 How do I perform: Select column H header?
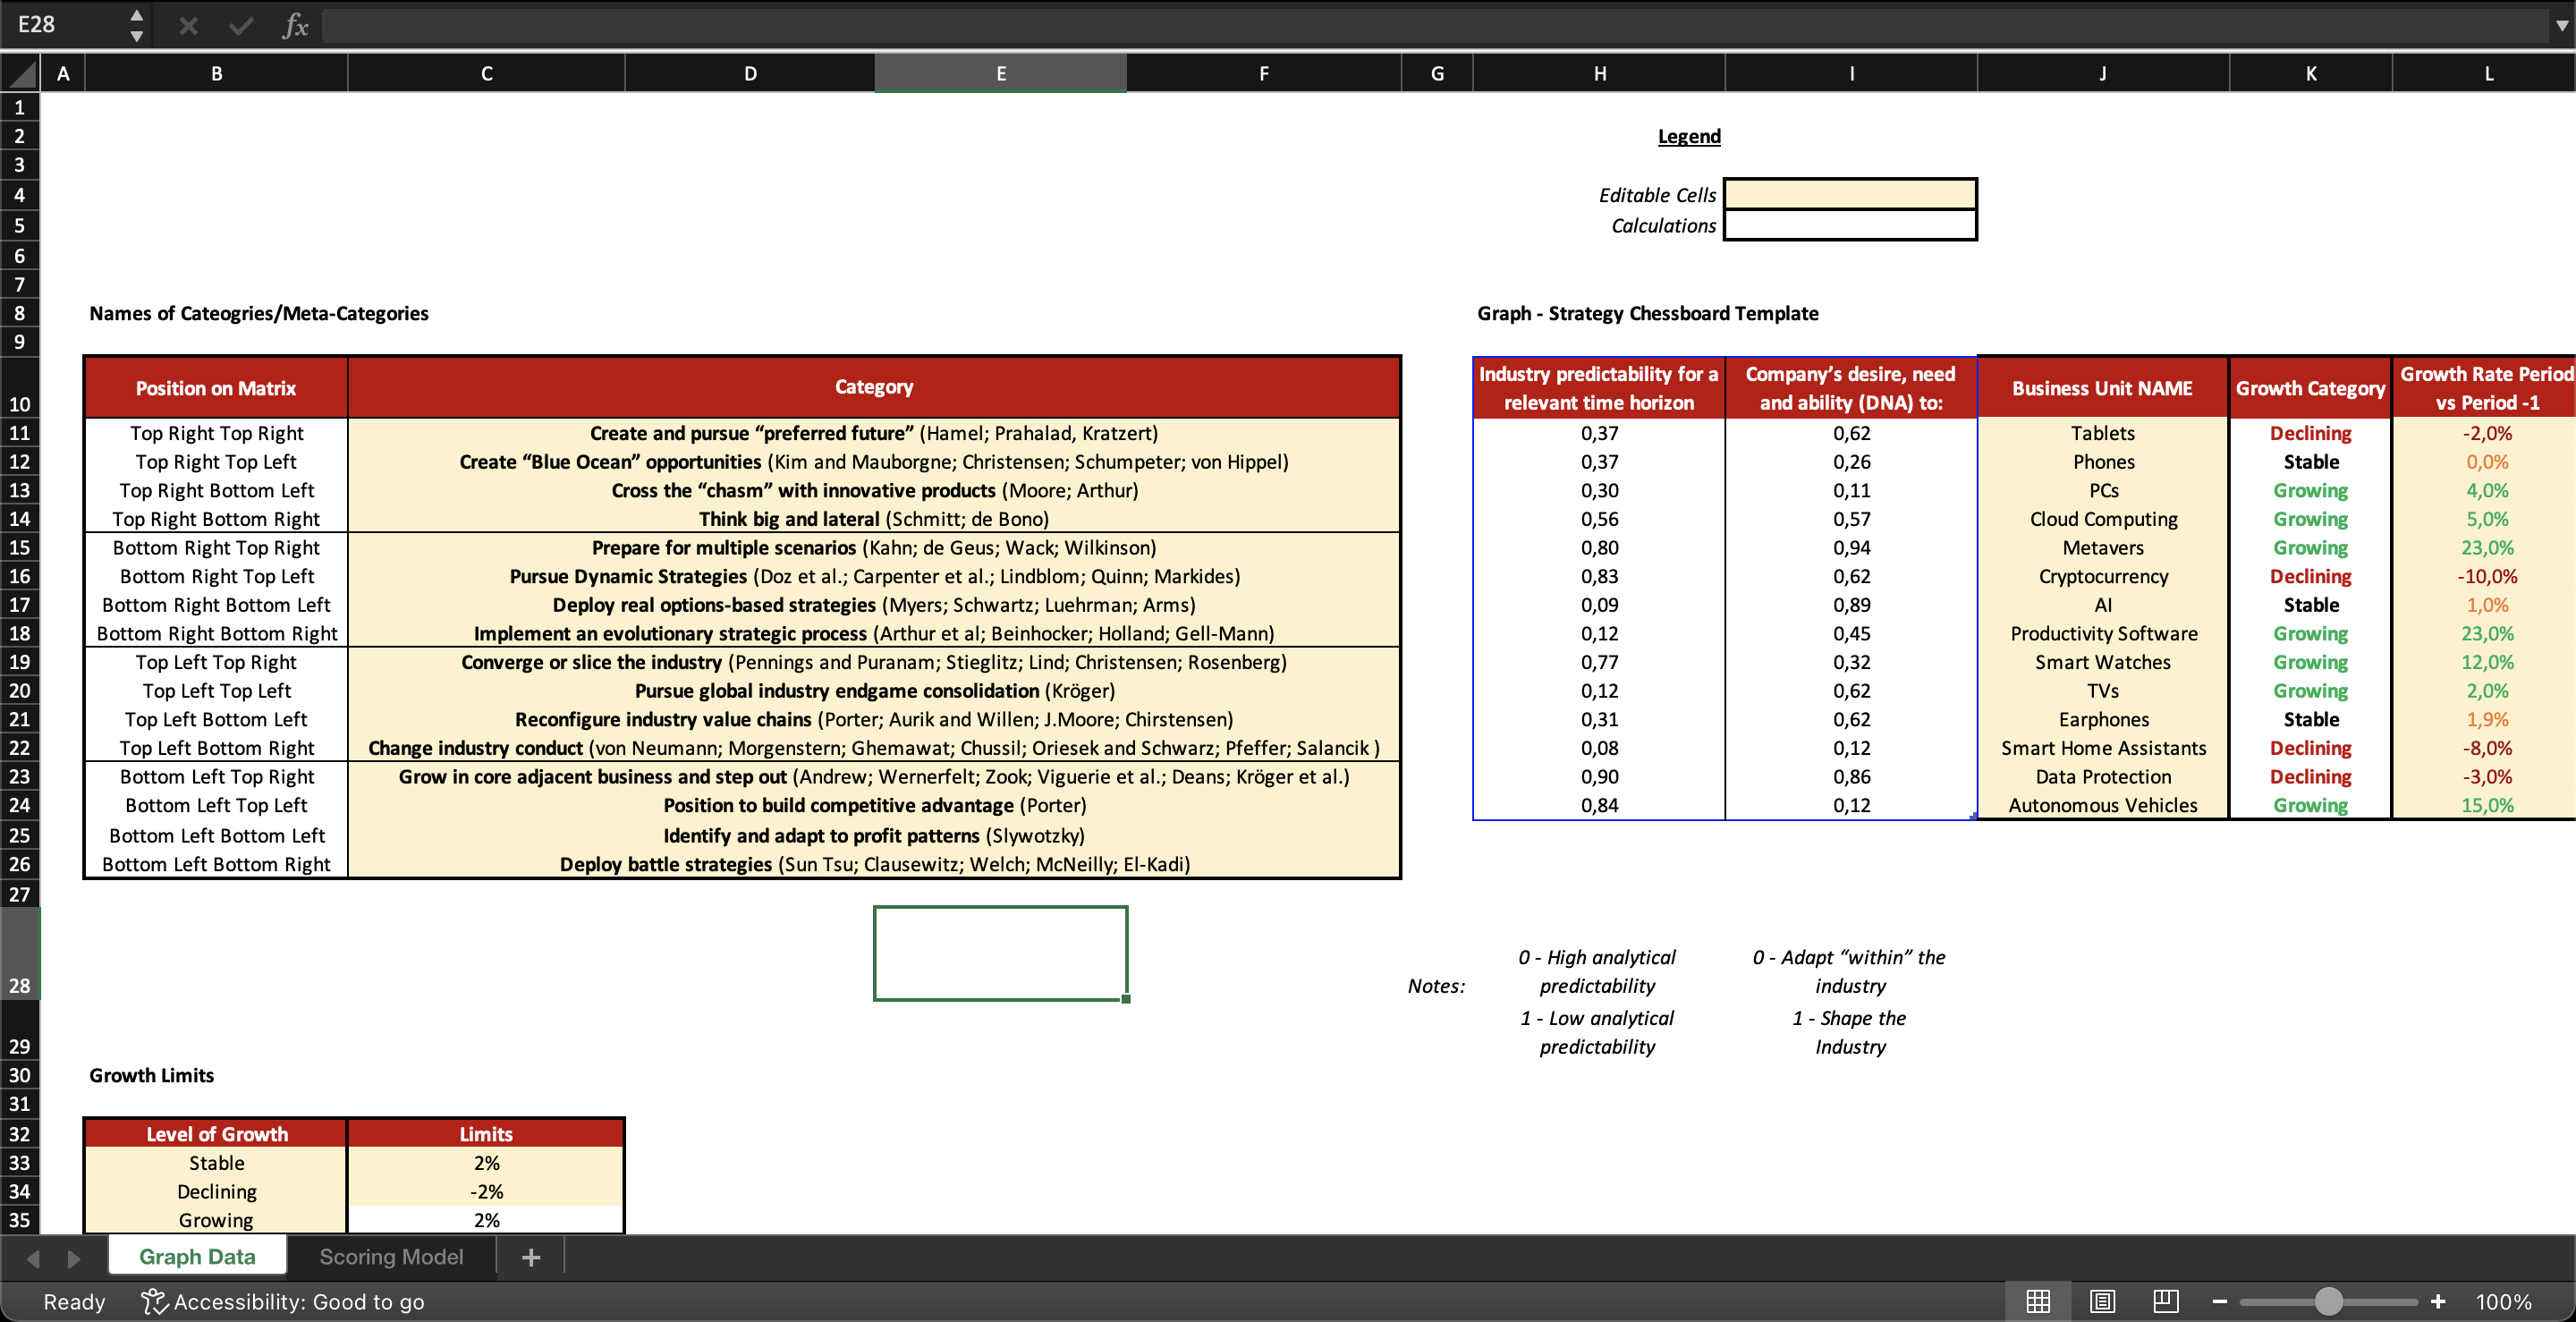tap(1599, 73)
